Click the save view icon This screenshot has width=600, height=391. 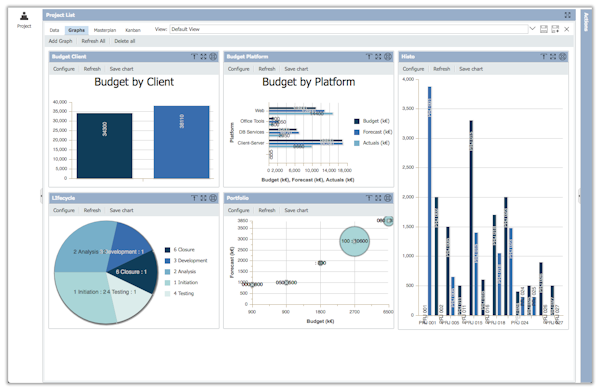click(544, 29)
